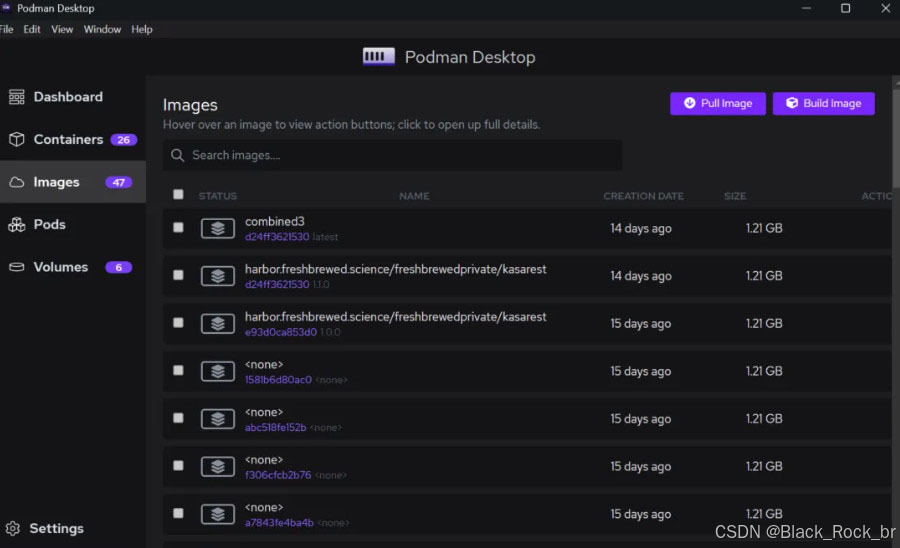Click the layers status icon for combined3

tap(218, 228)
